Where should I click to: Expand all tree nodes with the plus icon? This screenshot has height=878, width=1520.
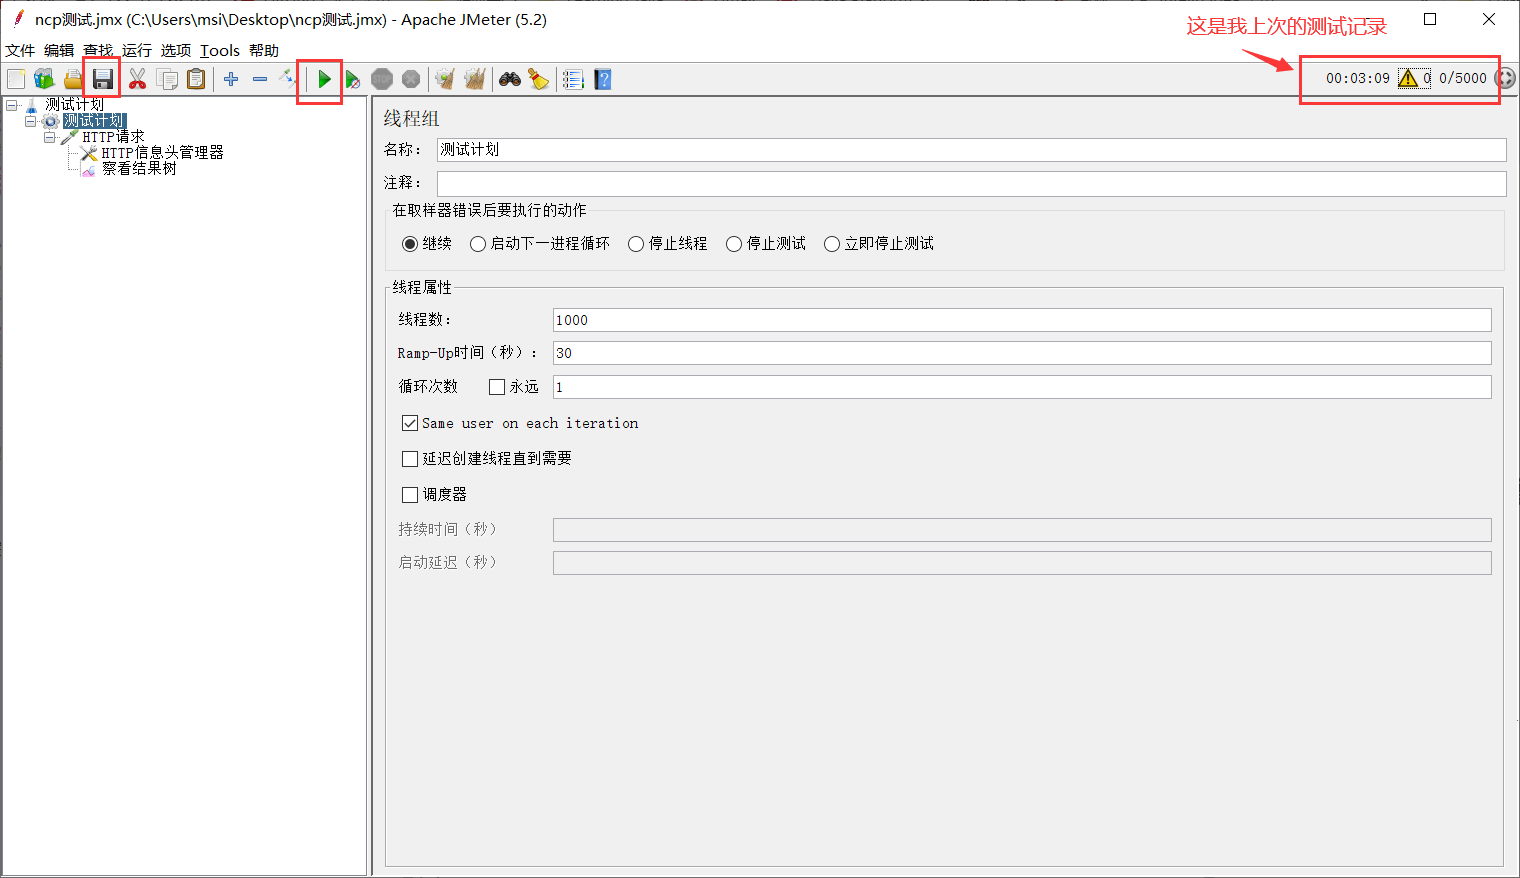tap(231, 79)
